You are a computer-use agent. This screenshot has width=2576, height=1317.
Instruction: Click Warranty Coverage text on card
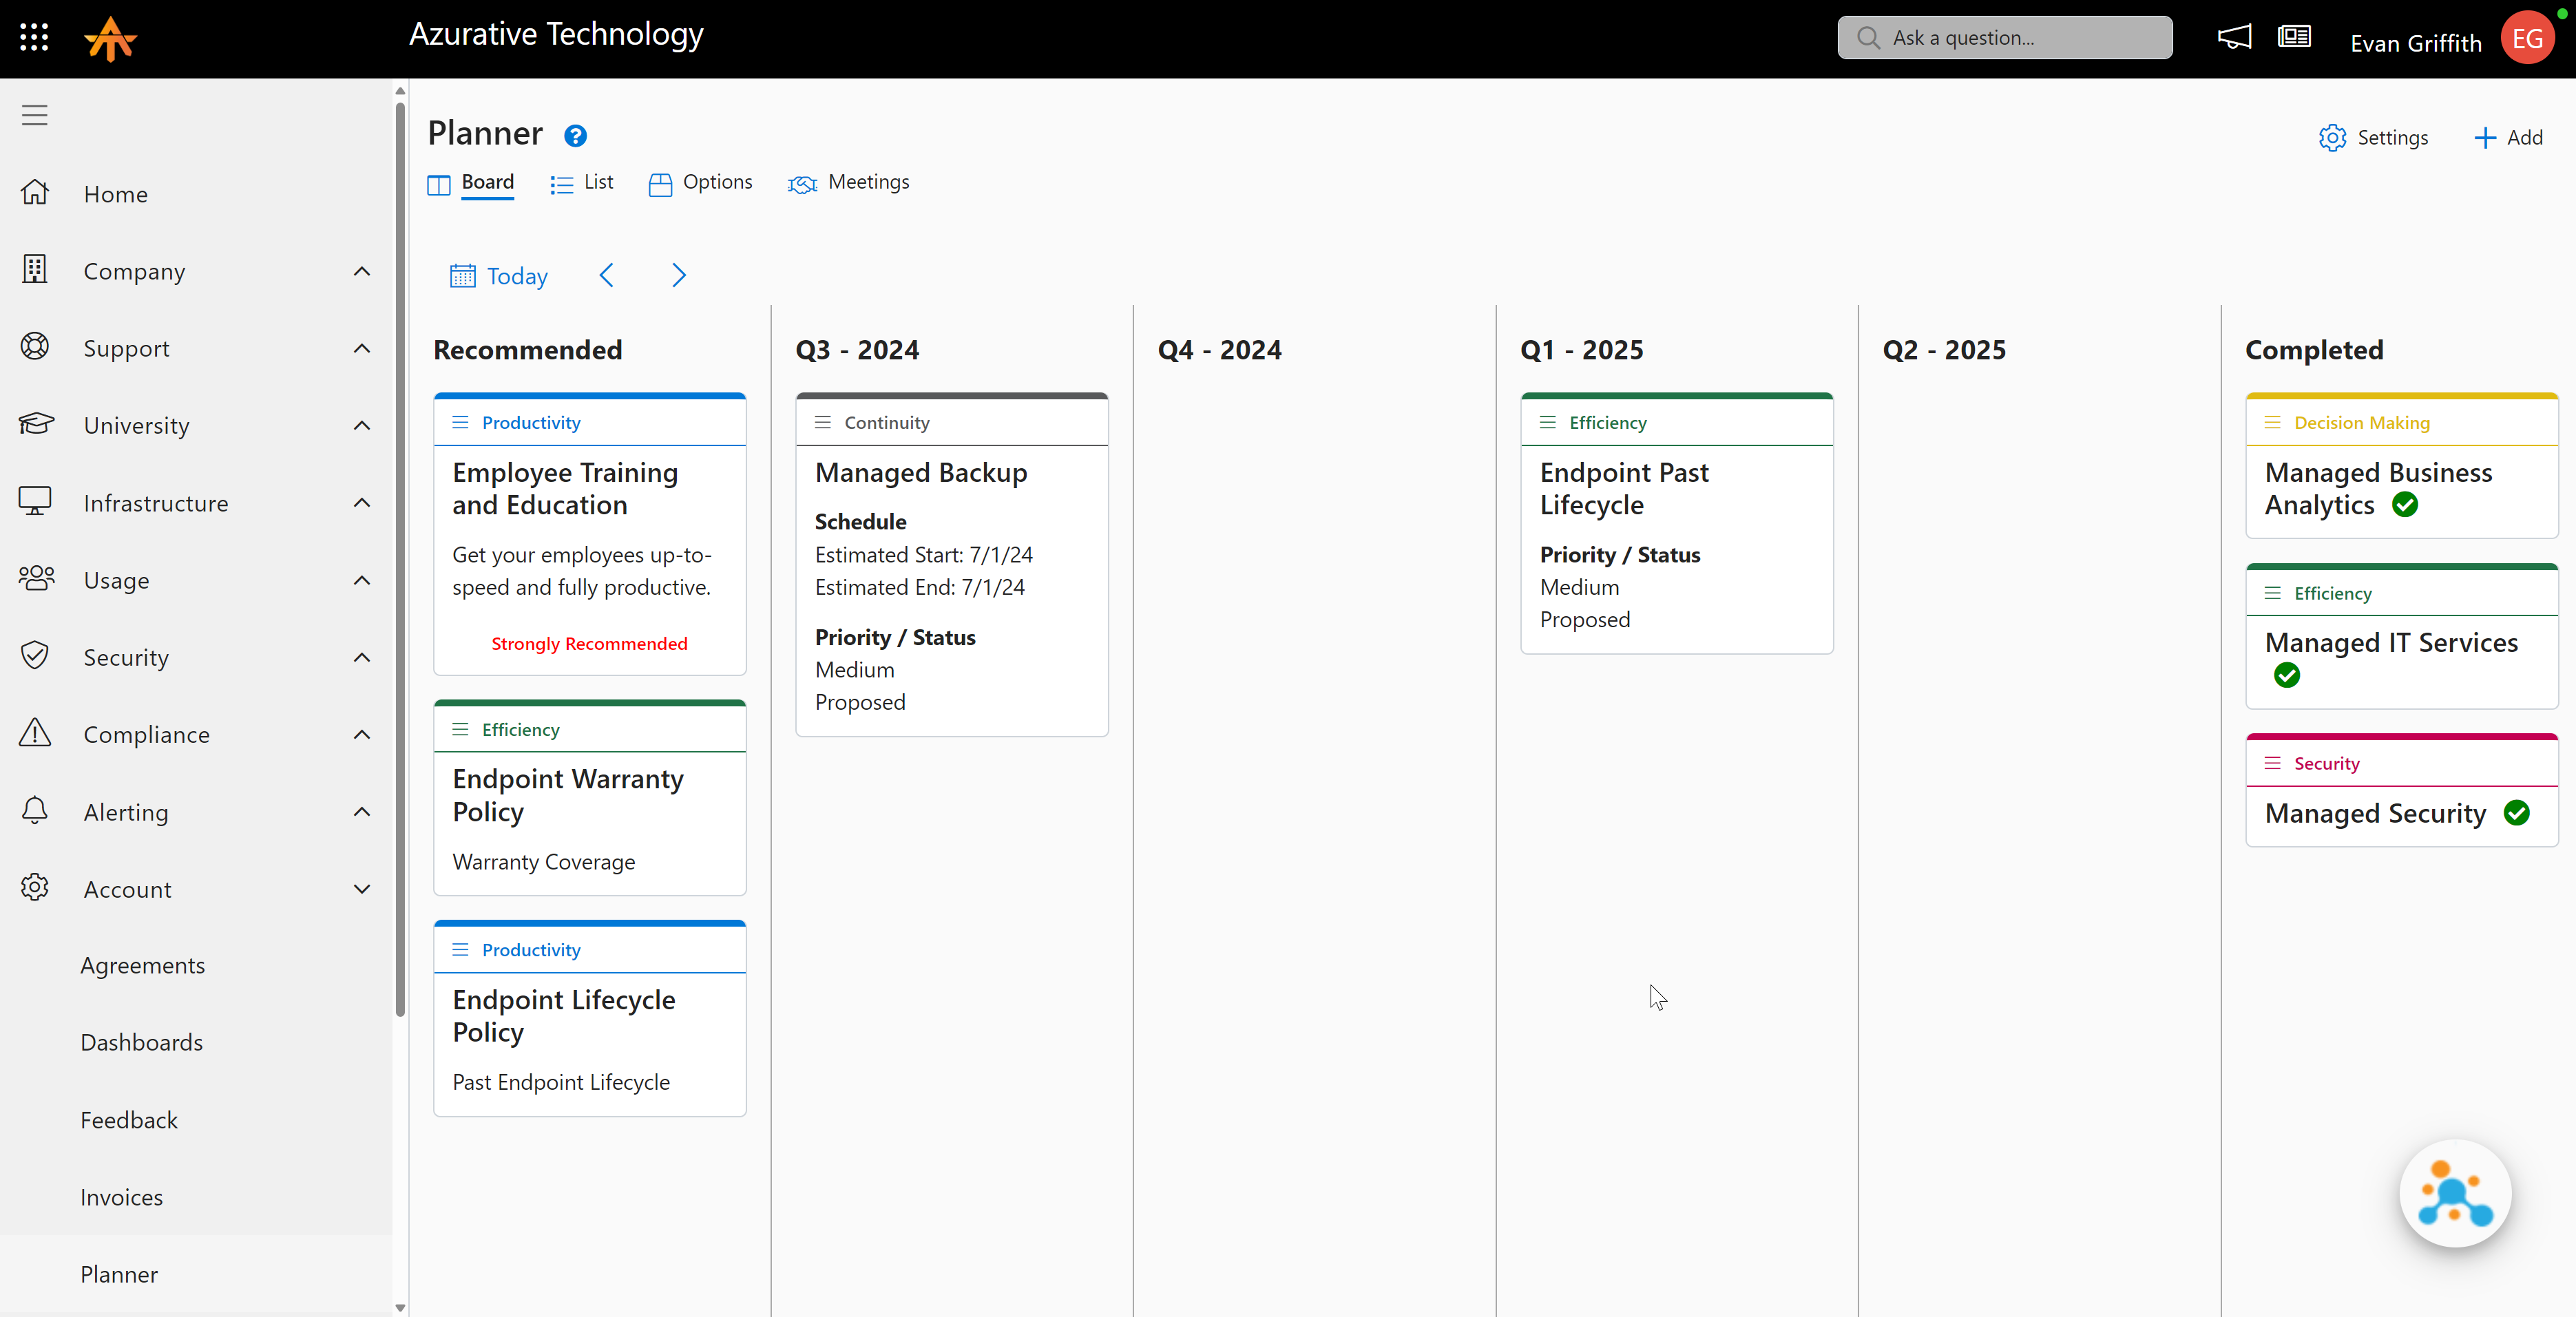pos(543,862)
